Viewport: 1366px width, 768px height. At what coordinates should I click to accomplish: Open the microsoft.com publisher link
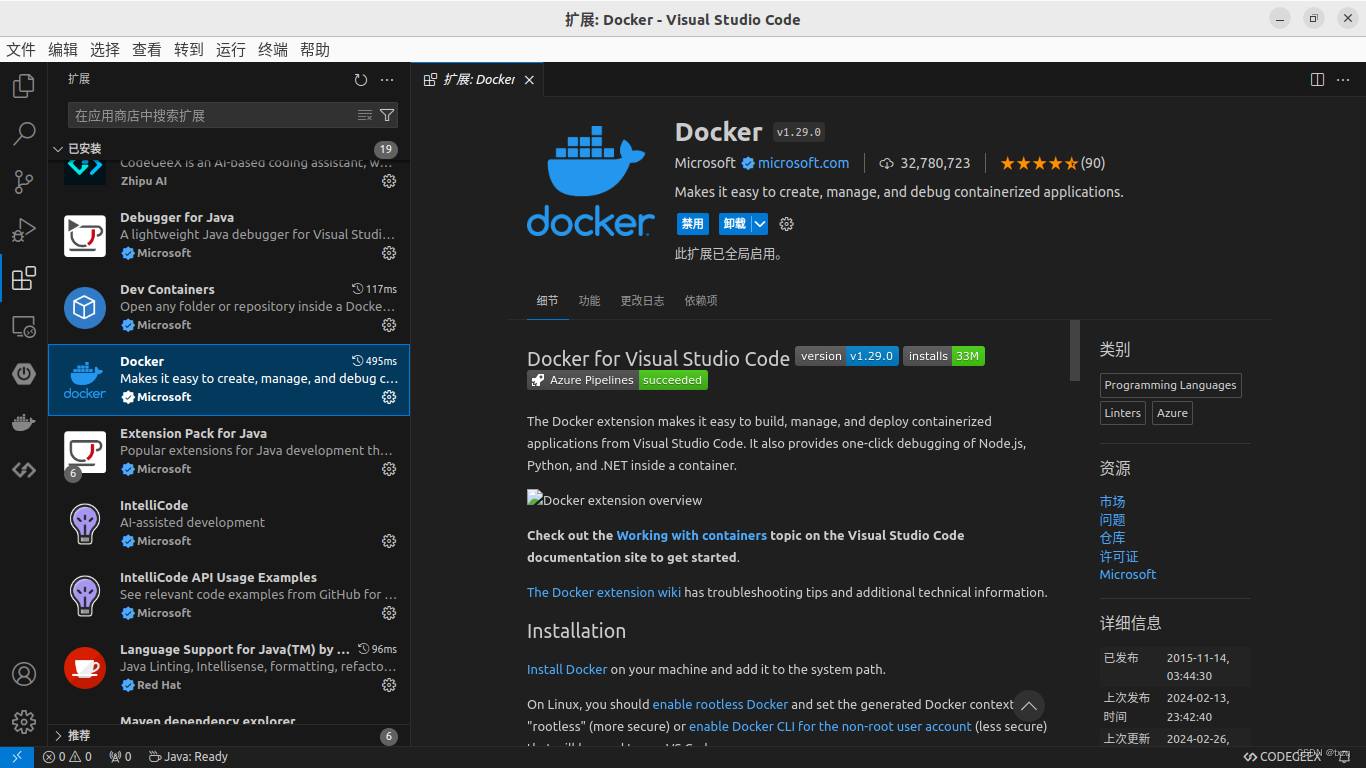tap(804, 163)
